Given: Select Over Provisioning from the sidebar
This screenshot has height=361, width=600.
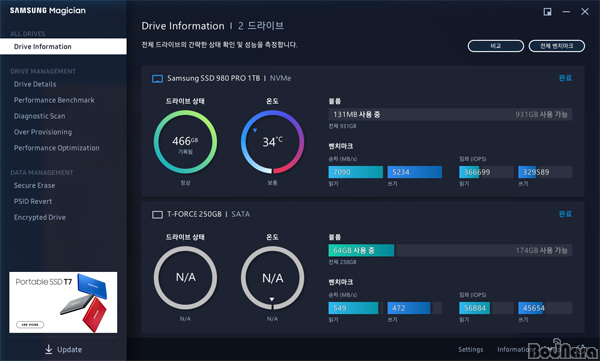Looking at the screenshot, I should [43, 132].
